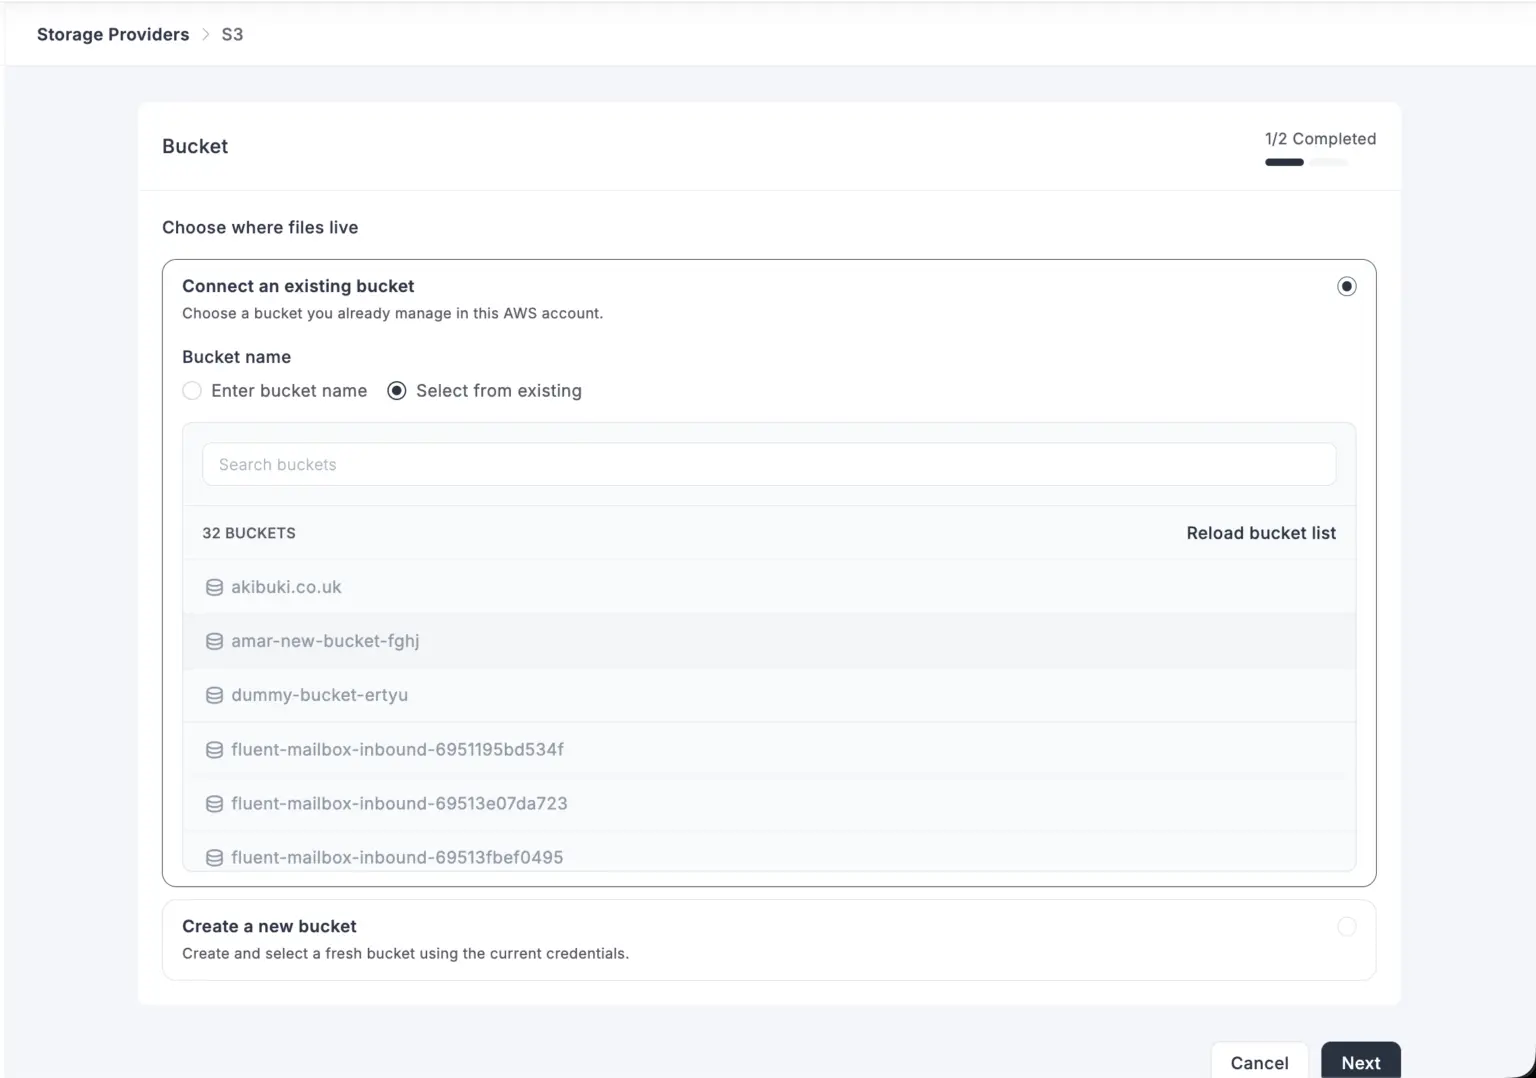Click the storage icon beside fluent-mailbox-inbound-6951195bd534f
Screen dimensions: 1536x1078
tap(214, 749)
